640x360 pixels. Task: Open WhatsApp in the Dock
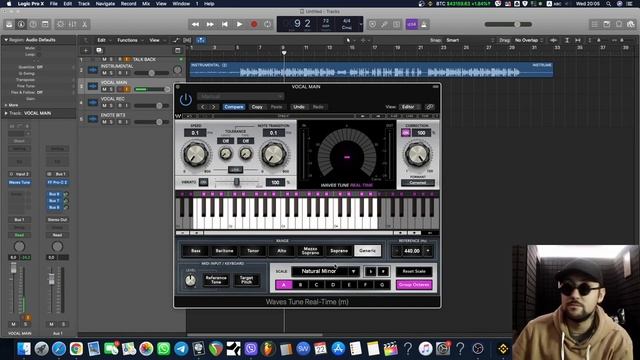click(163, 349)
